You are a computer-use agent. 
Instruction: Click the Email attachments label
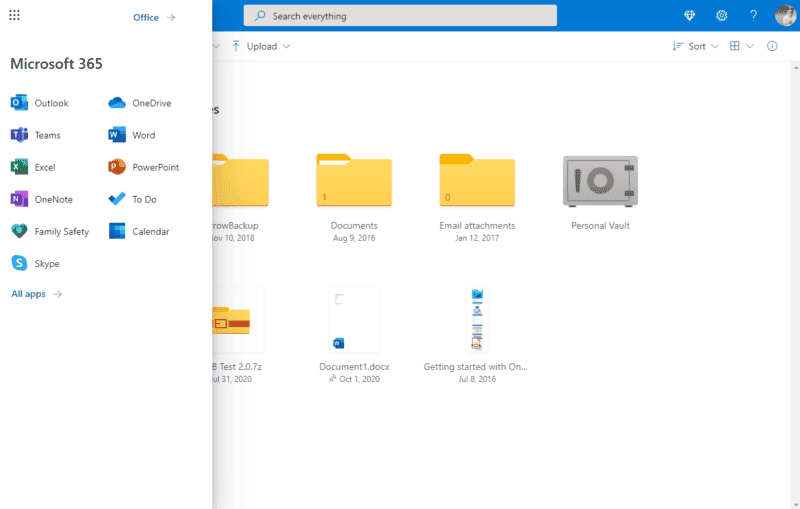(x=477, y=225)
